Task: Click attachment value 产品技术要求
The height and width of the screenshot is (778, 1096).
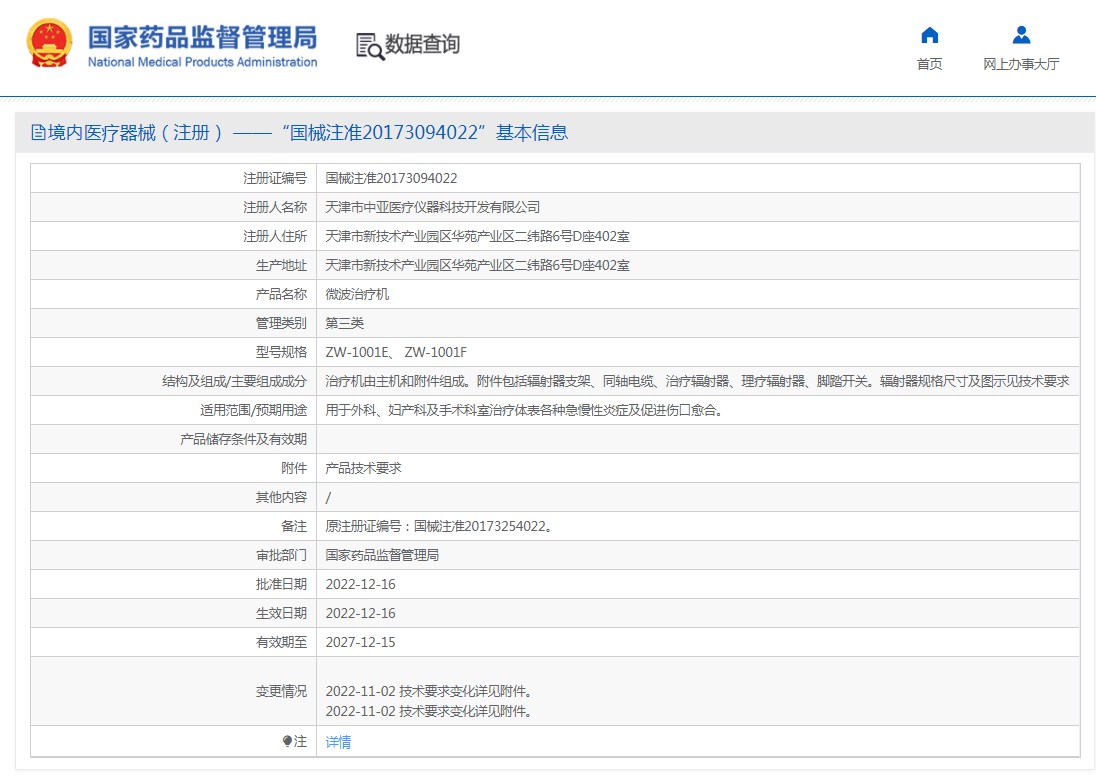Action: pos(363,468)
